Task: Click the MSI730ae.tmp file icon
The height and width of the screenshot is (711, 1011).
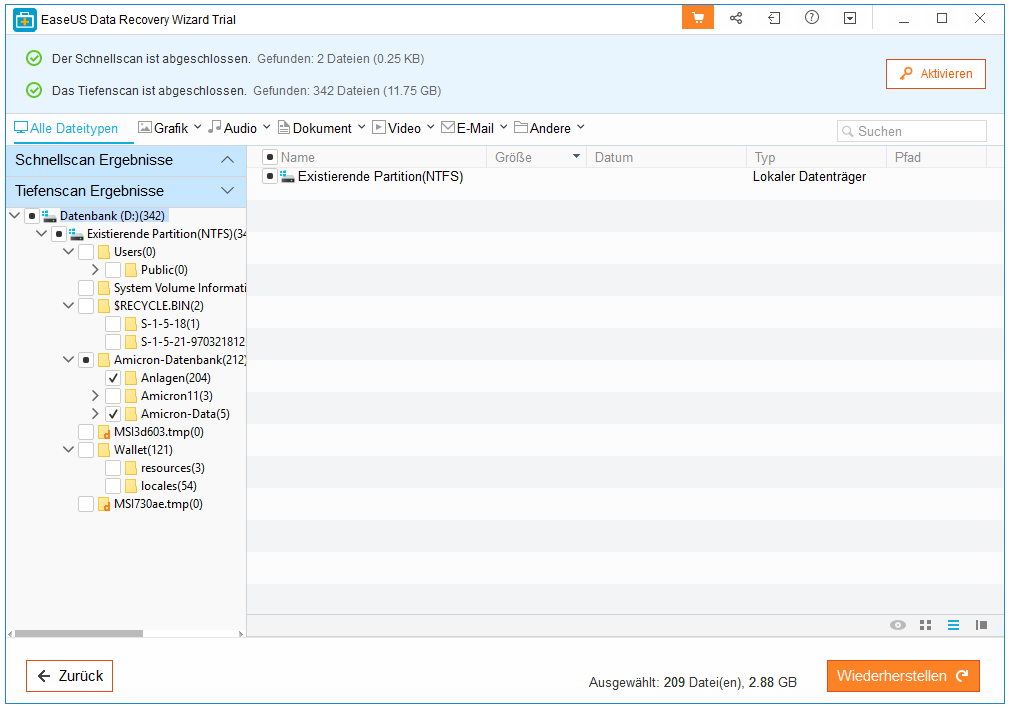Action: [104, 505]
